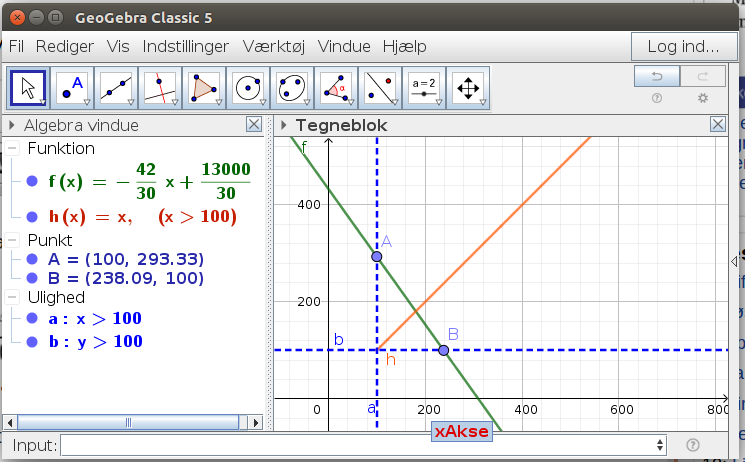Hide point A in algebra list
This screenshot has width=745, height=462.
pyautogui.click(x=32, y=259)
